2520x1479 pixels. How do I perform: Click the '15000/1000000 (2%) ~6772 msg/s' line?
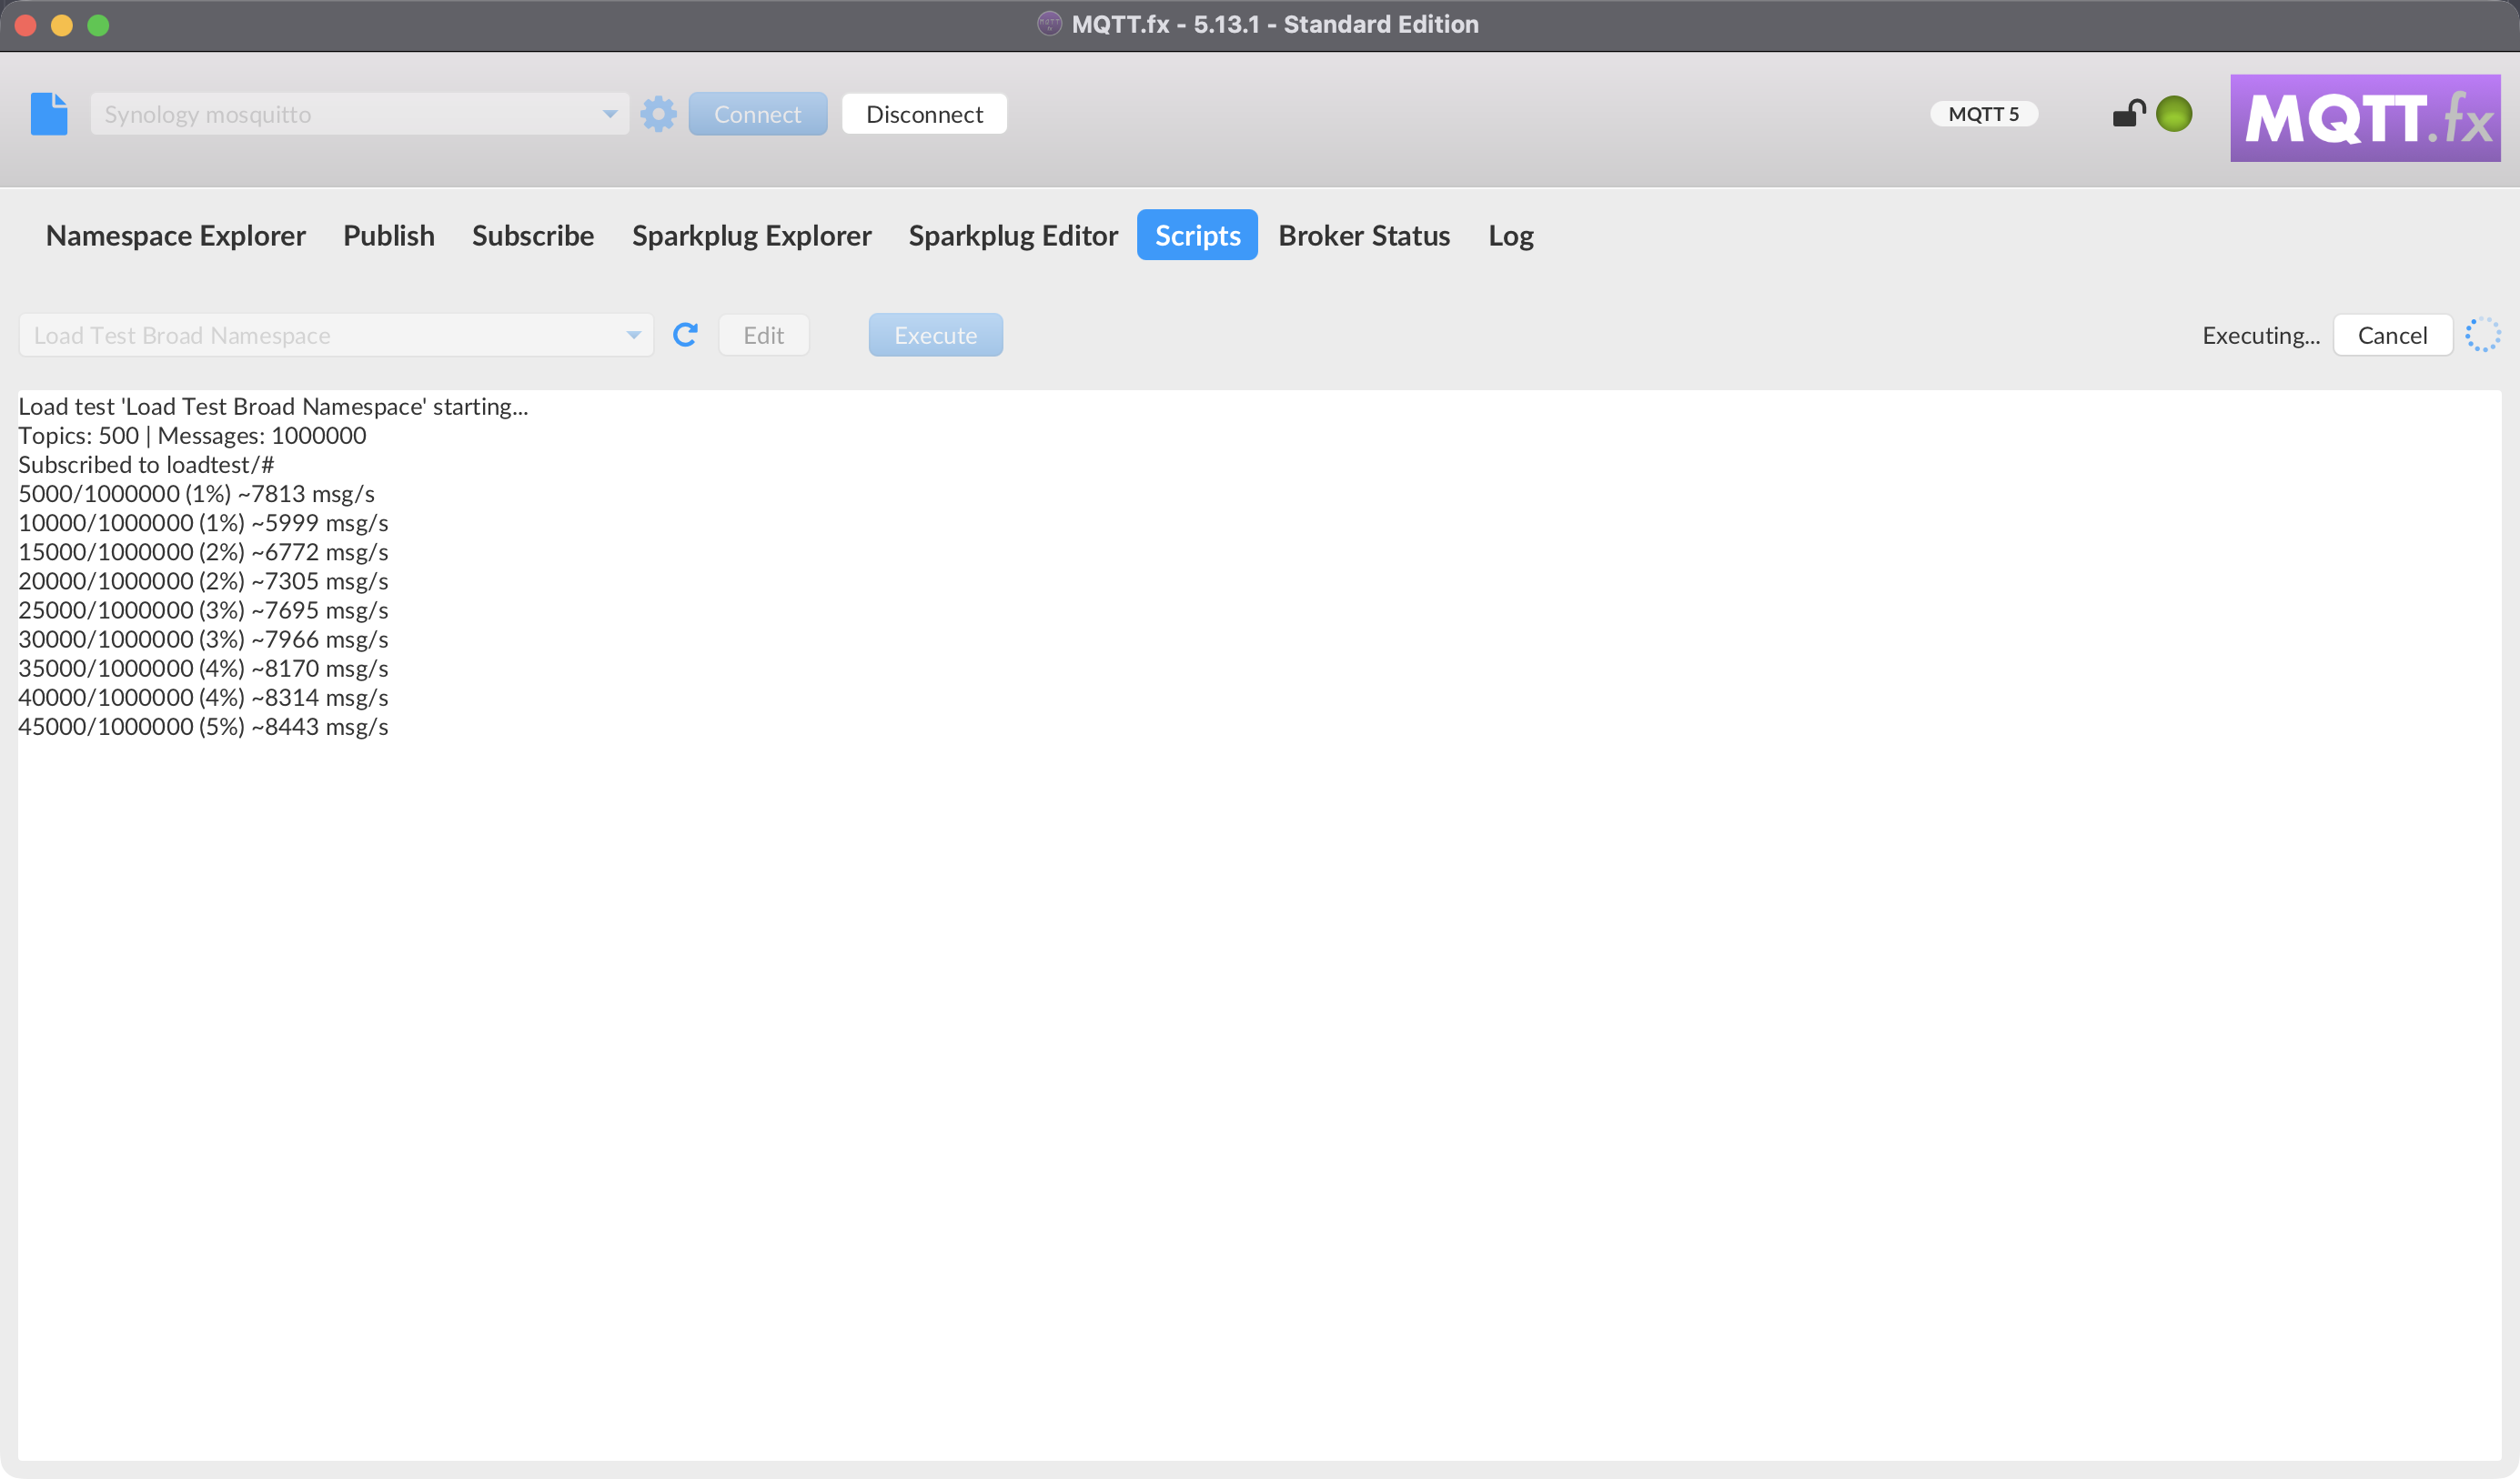click(203, 551)
